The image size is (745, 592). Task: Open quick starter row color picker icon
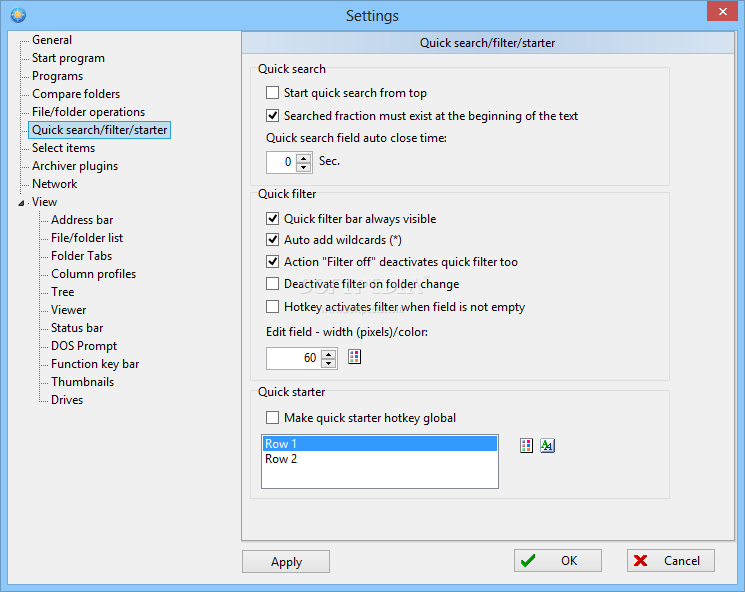point(526,446)
